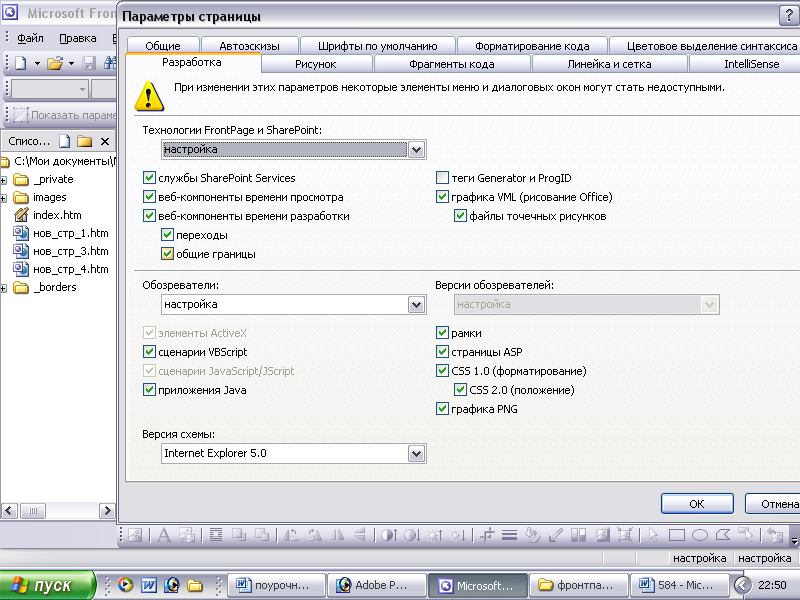Click the dialog help question-mark button
This screenshot has height=600, width=800.
[789, 16]
